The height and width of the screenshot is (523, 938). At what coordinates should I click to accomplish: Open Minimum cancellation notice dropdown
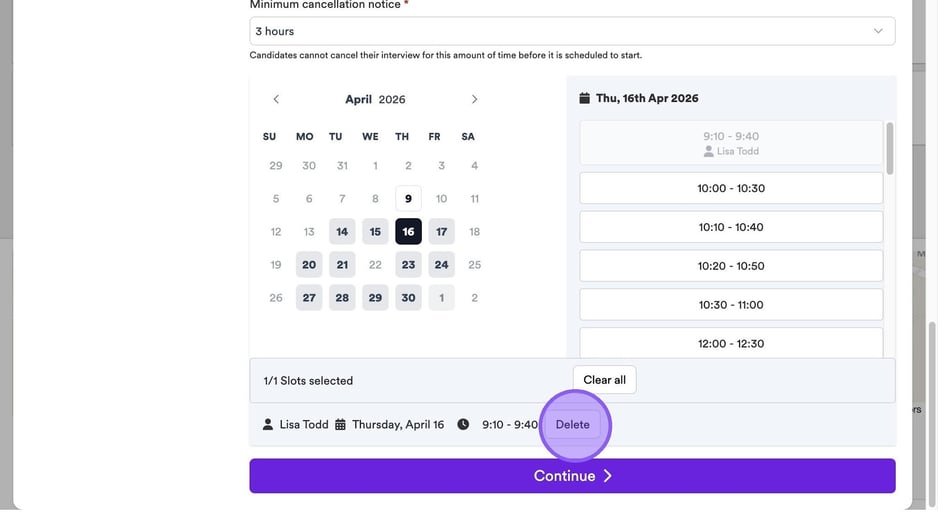click(572, 31)
